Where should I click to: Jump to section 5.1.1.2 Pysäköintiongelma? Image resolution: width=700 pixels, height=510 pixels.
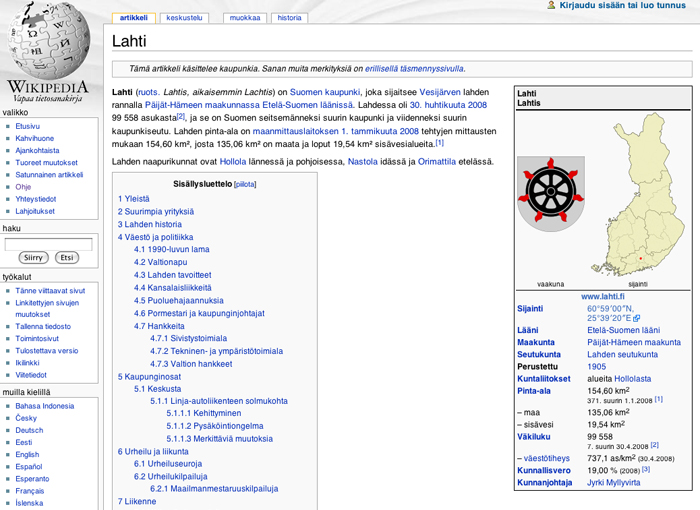pyautogui.click(x=215, y=426)
